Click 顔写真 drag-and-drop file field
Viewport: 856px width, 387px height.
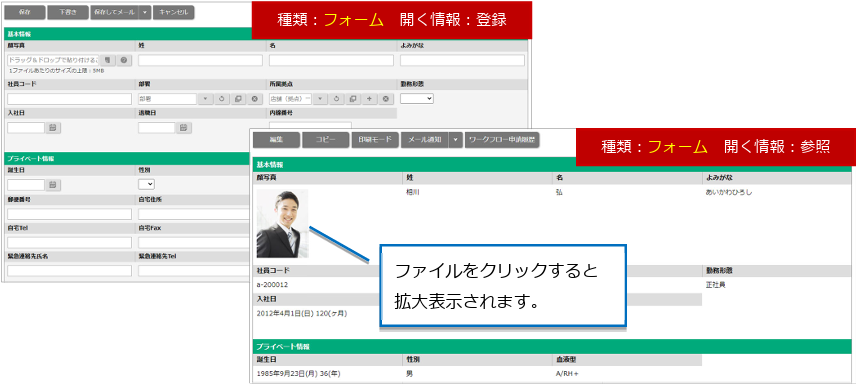pos(54,60)
